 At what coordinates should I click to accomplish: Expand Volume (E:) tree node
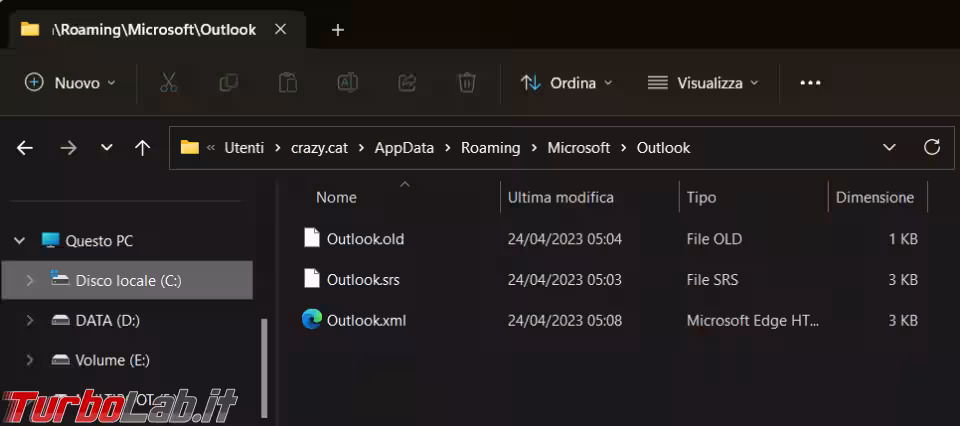(x=29, y=360)
